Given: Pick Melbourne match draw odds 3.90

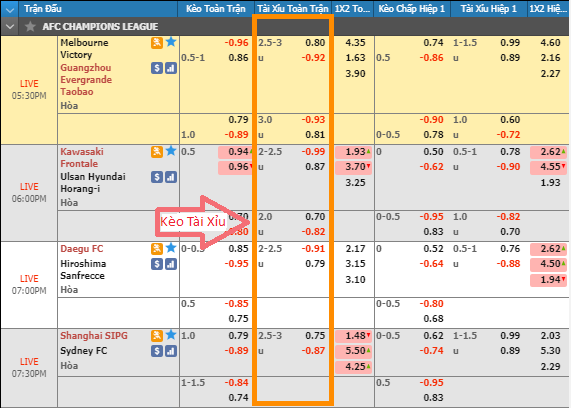Looking at the screenshot, I should 355,74.
